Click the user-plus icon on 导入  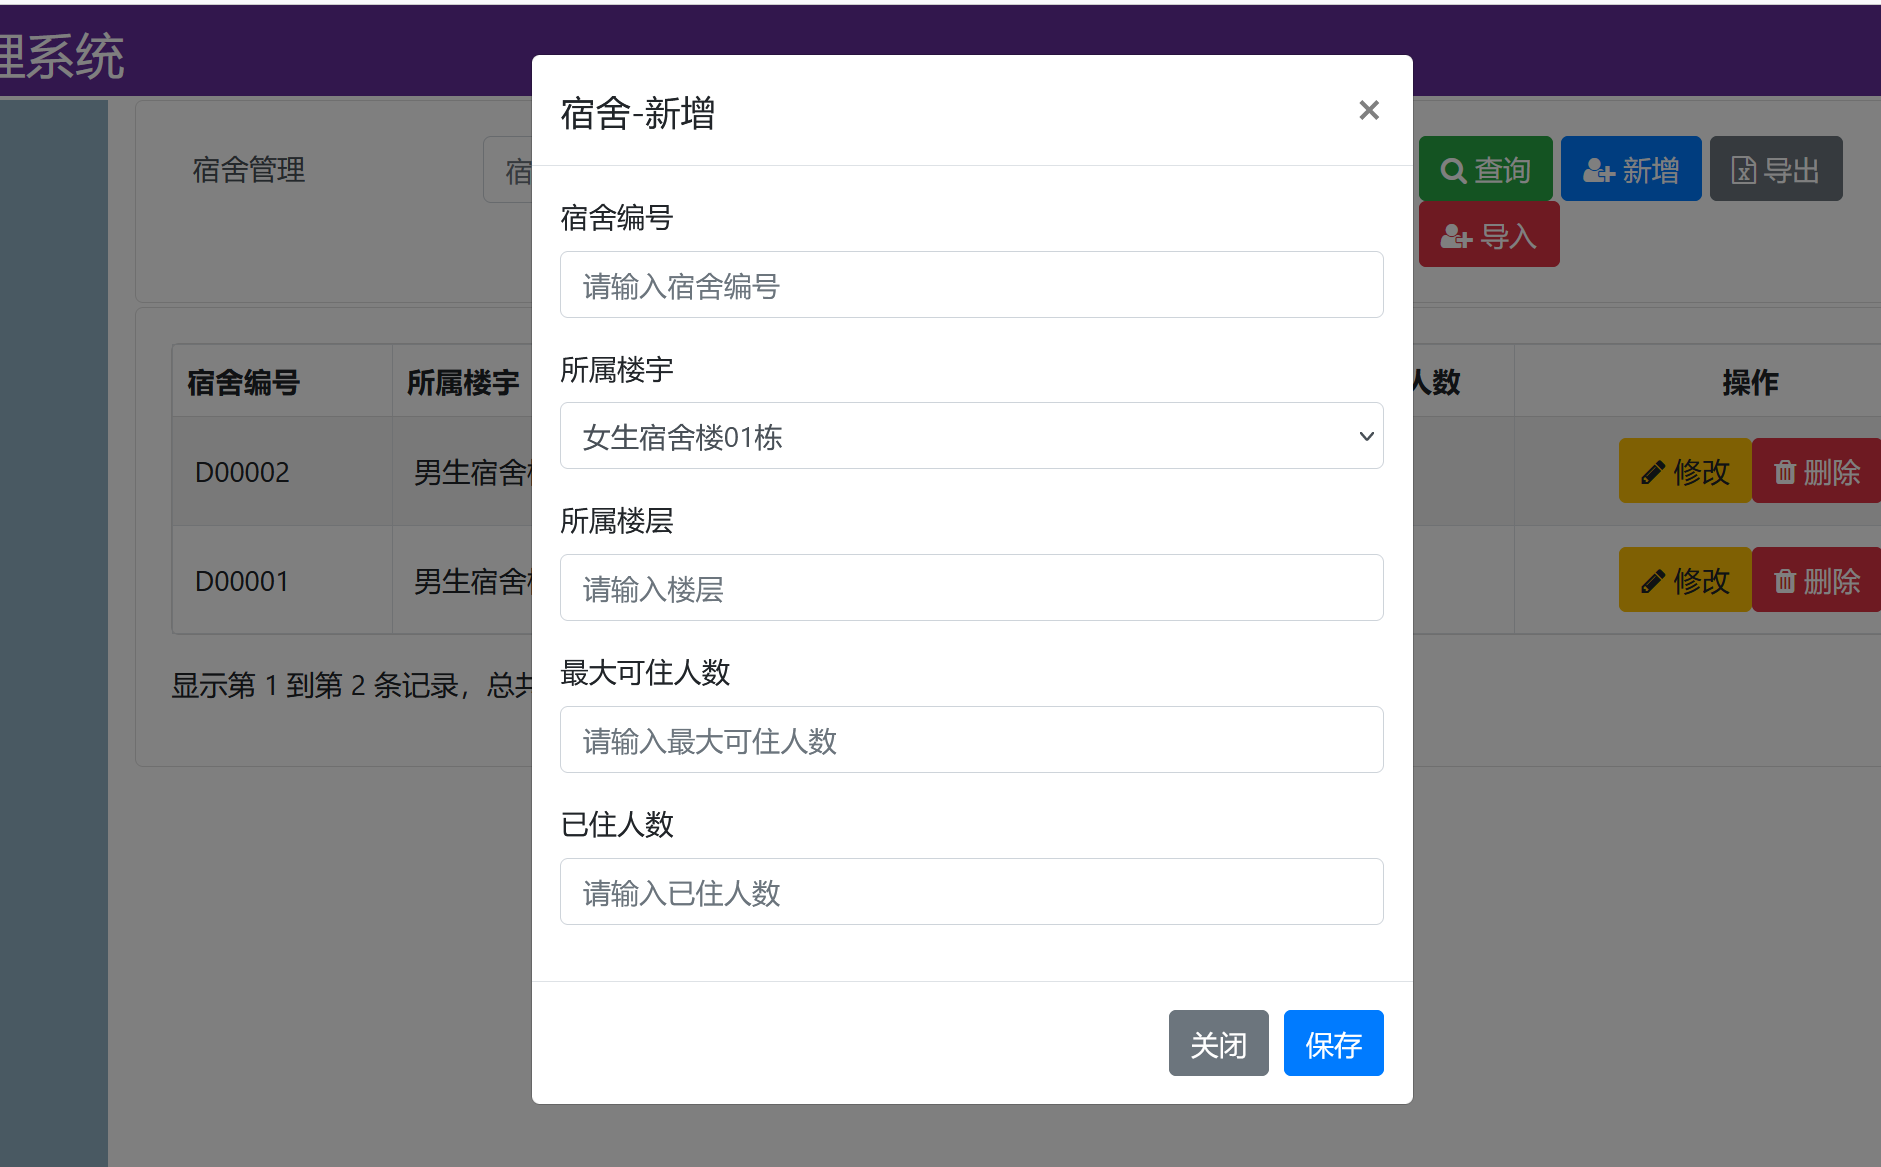click(x=1456, y=237)
